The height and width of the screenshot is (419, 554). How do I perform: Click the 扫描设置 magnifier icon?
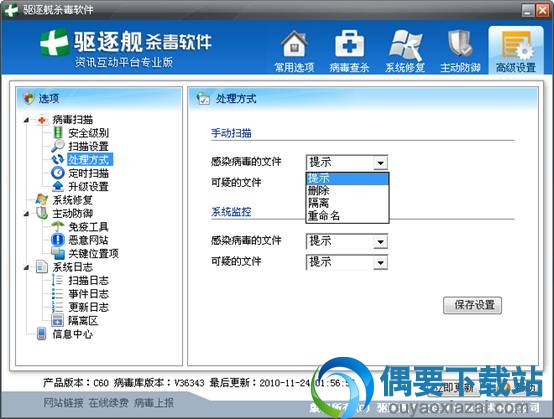[x=58, y=146]
